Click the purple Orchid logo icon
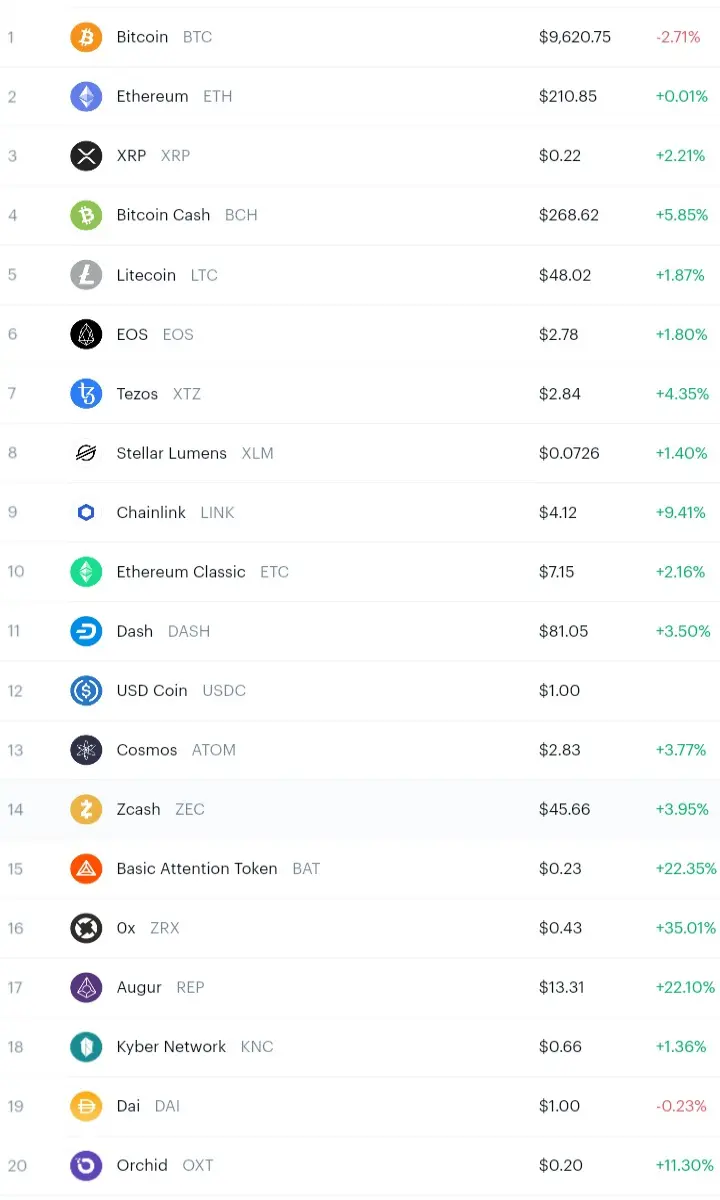 (x=86, y=1165)
